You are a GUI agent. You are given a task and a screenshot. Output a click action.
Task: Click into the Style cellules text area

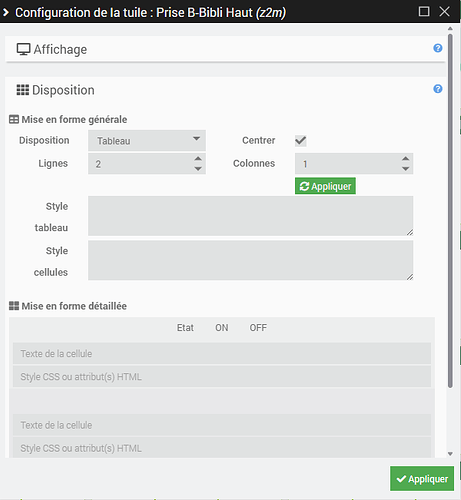pyautogui.click(x=251, y=260)
